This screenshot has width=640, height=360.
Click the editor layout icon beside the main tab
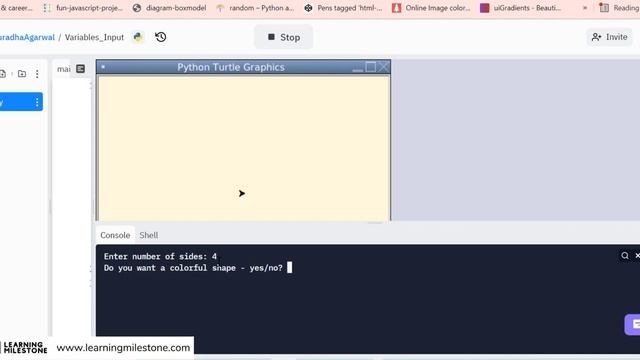(x=80, y=69)
